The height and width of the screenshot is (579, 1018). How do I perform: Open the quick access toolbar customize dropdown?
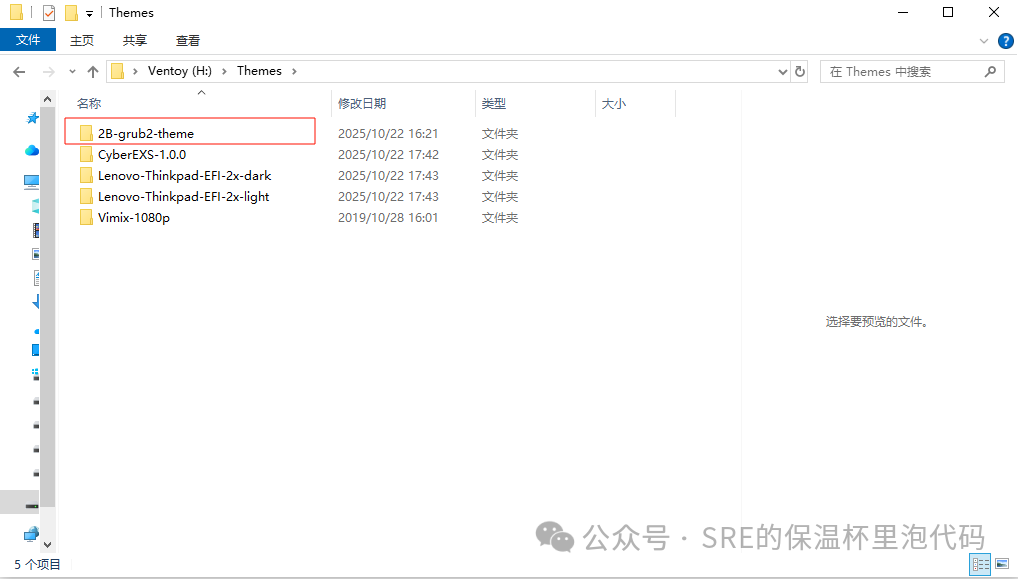point(88,12)
